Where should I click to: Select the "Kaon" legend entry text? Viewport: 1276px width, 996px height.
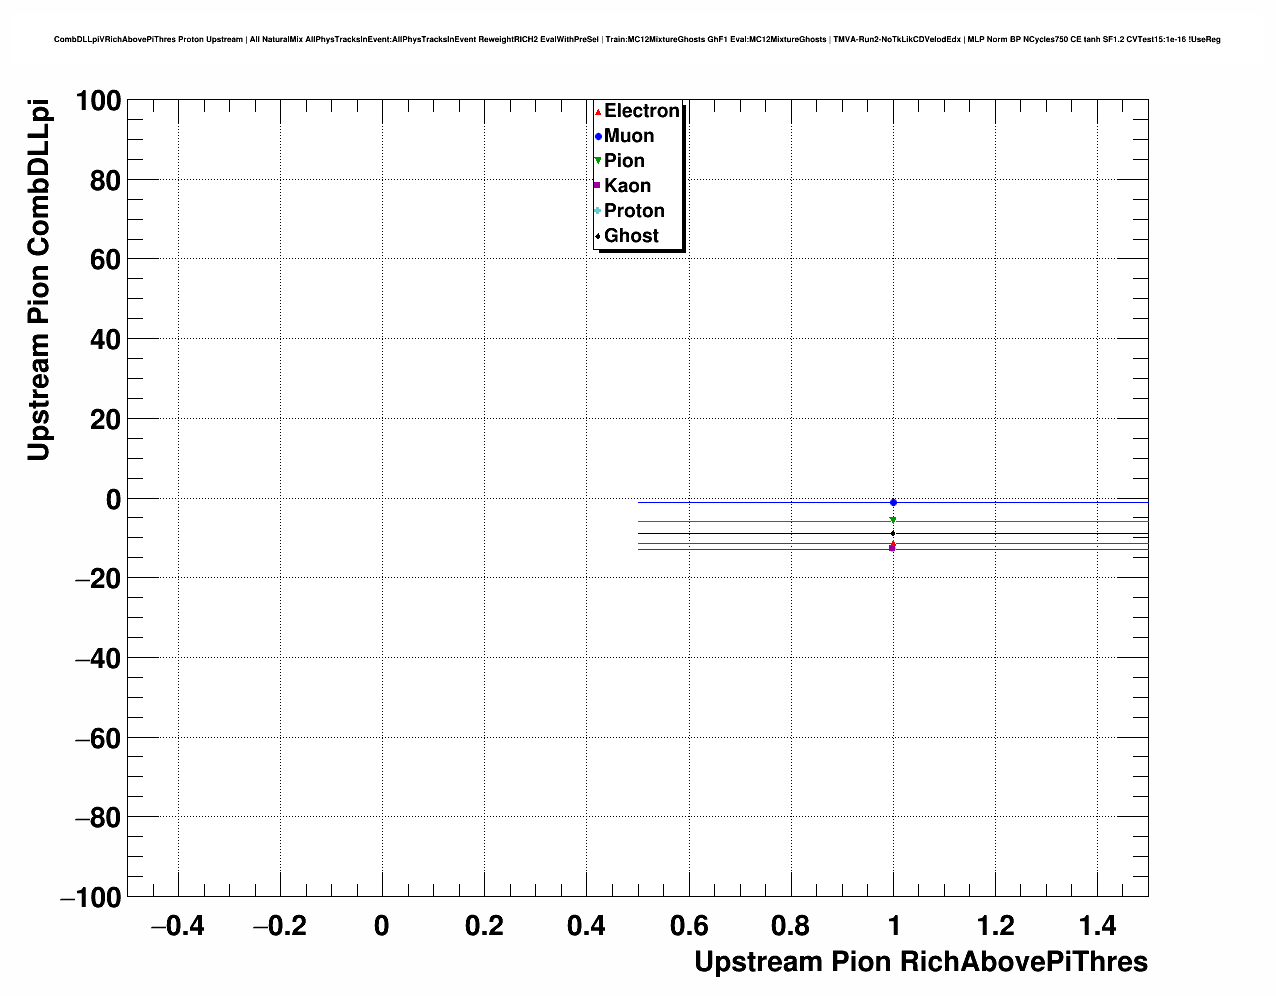tap(627, 186)
